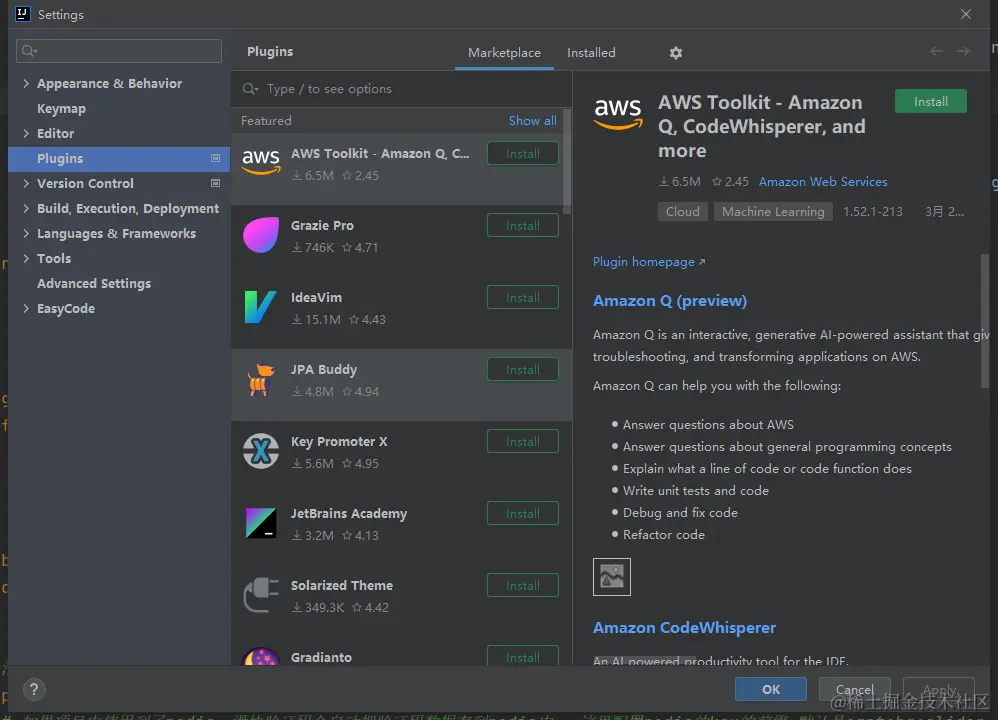Open the Amazon Web Services vendor link
The height and width of the screenshot is (720, 998).
pos(822,181)
